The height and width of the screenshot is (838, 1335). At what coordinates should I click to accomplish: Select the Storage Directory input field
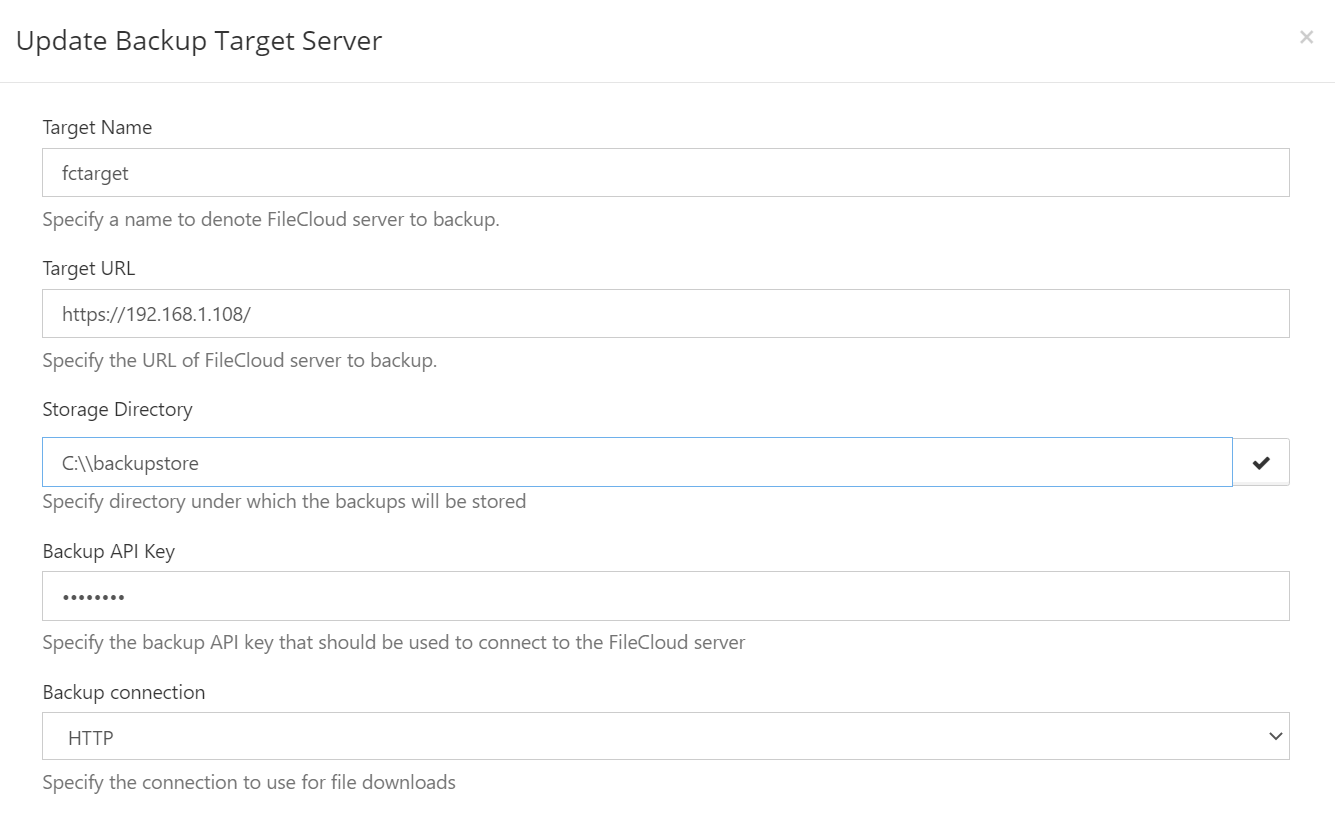(637, 462)
